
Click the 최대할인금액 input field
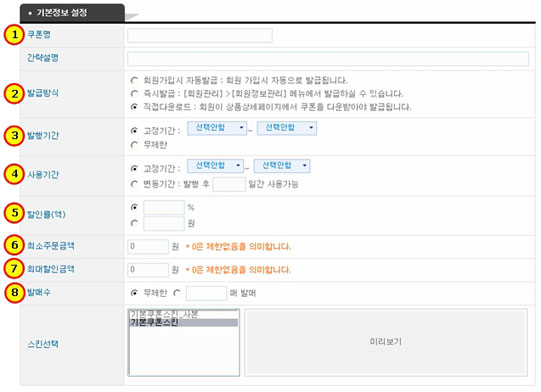[x=148, y=270]
